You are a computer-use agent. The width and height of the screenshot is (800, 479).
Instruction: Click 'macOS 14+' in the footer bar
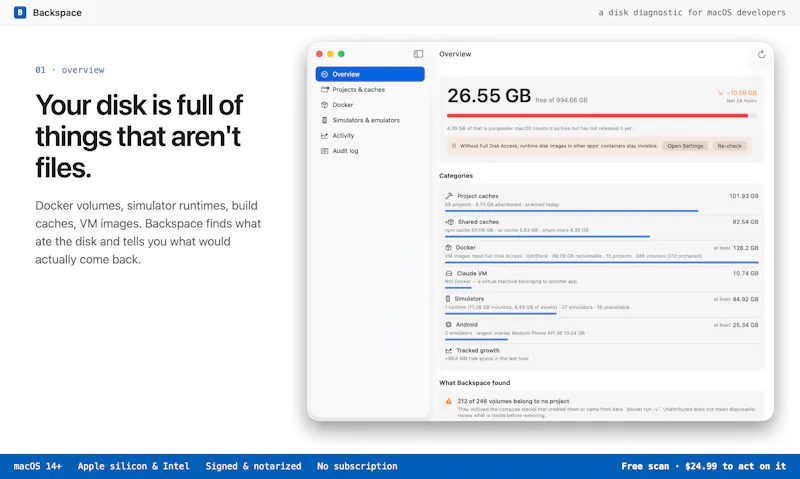38,466
